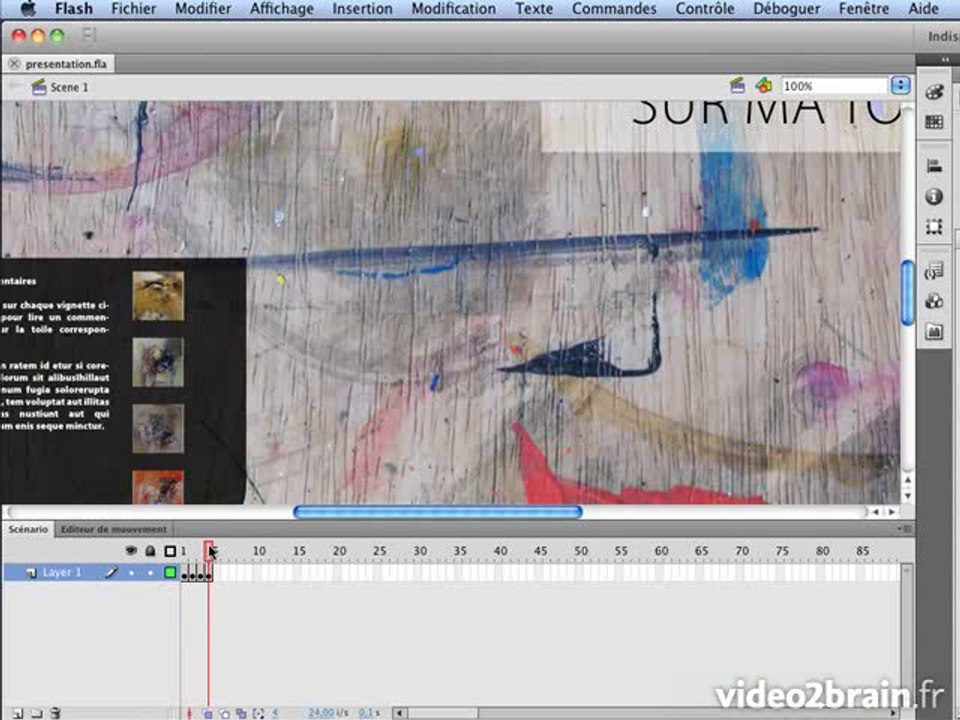Screen dimensions: 960x720
Task: Open the Fenêtre menu
Action: pos(864,9)
